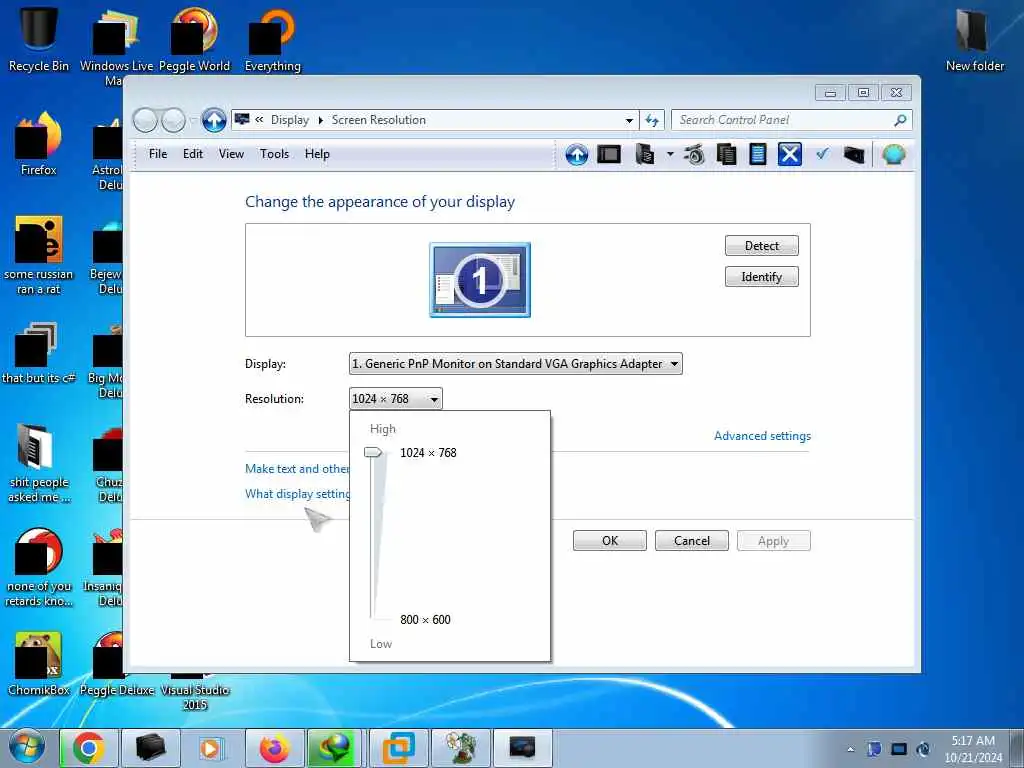This screenshot has height=768, width=1024.
Task: Click the Apply button
Action: 773,541
